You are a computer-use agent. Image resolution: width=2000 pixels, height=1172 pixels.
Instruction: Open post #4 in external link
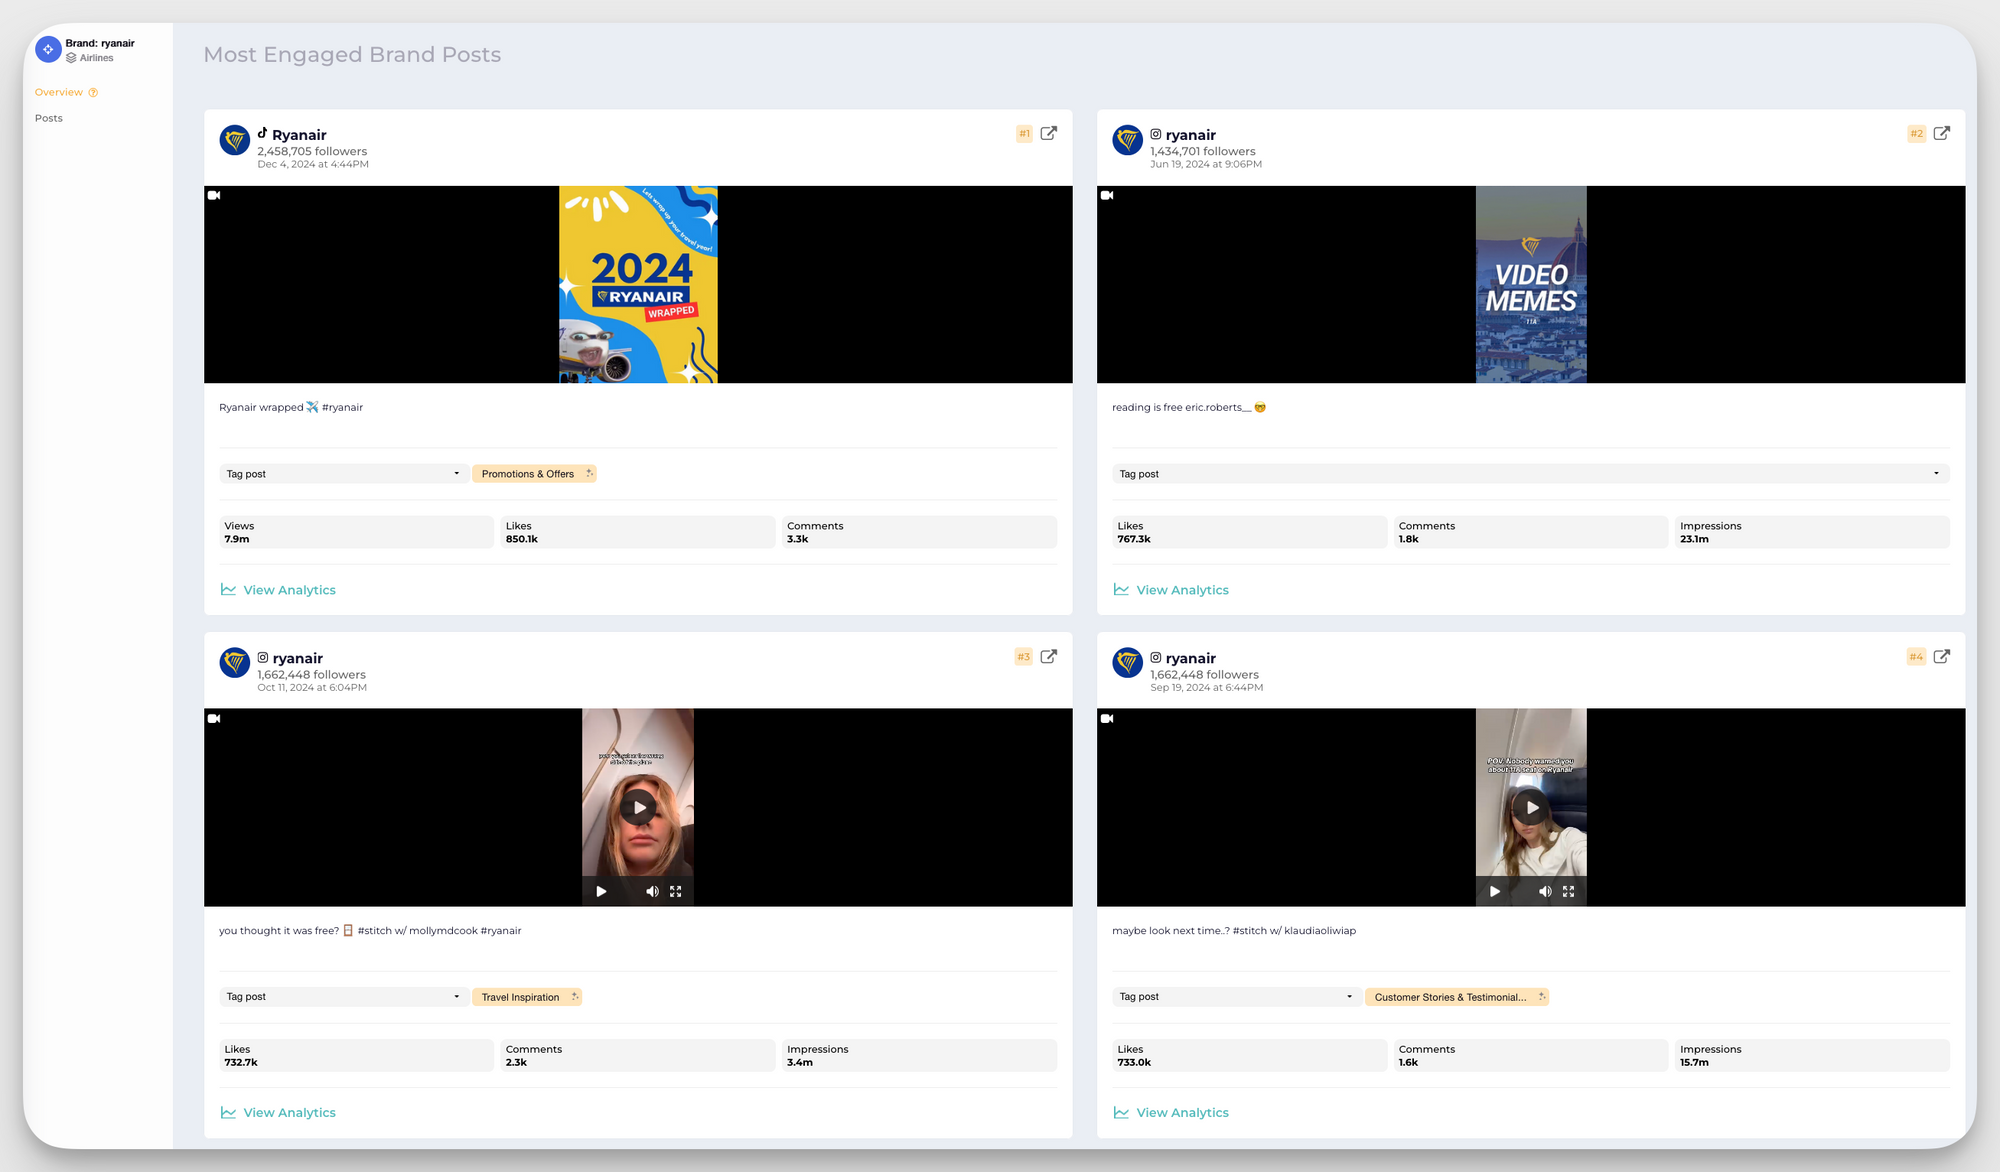point(1941,657)
